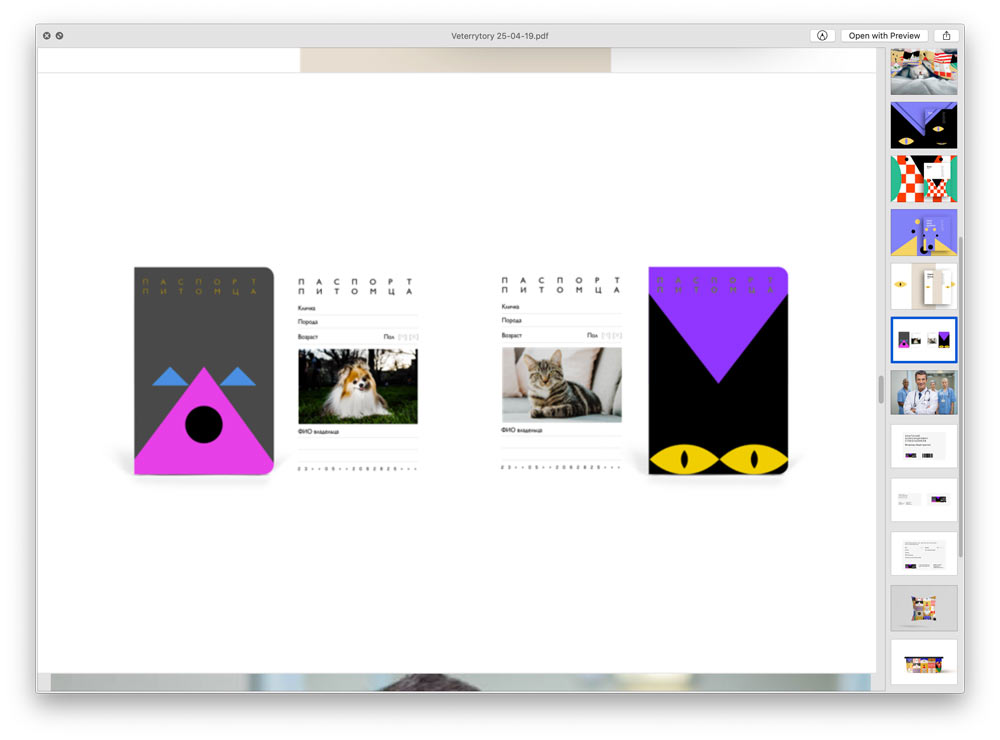The image size is (1000, 740).
Task: Open the purple V-shape cat eyes thumbnail
Action: pyautogui.click(x=923, y=125)
